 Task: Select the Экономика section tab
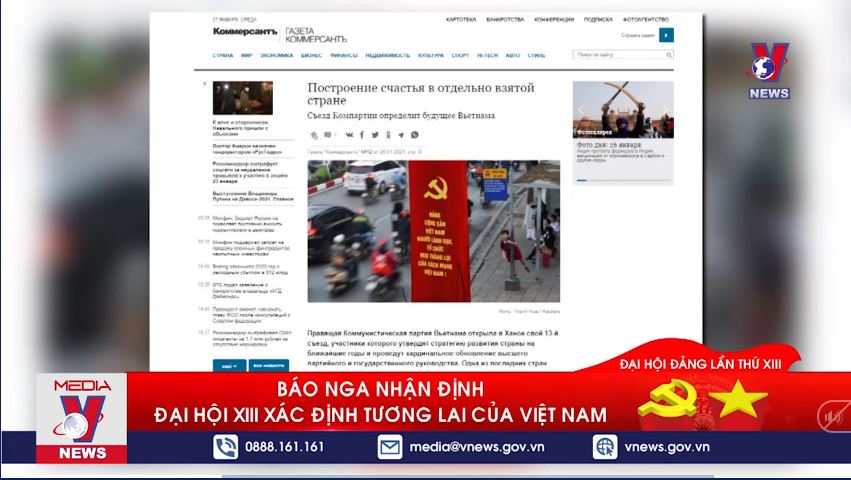pyautogui.click(x=277, y=55)
